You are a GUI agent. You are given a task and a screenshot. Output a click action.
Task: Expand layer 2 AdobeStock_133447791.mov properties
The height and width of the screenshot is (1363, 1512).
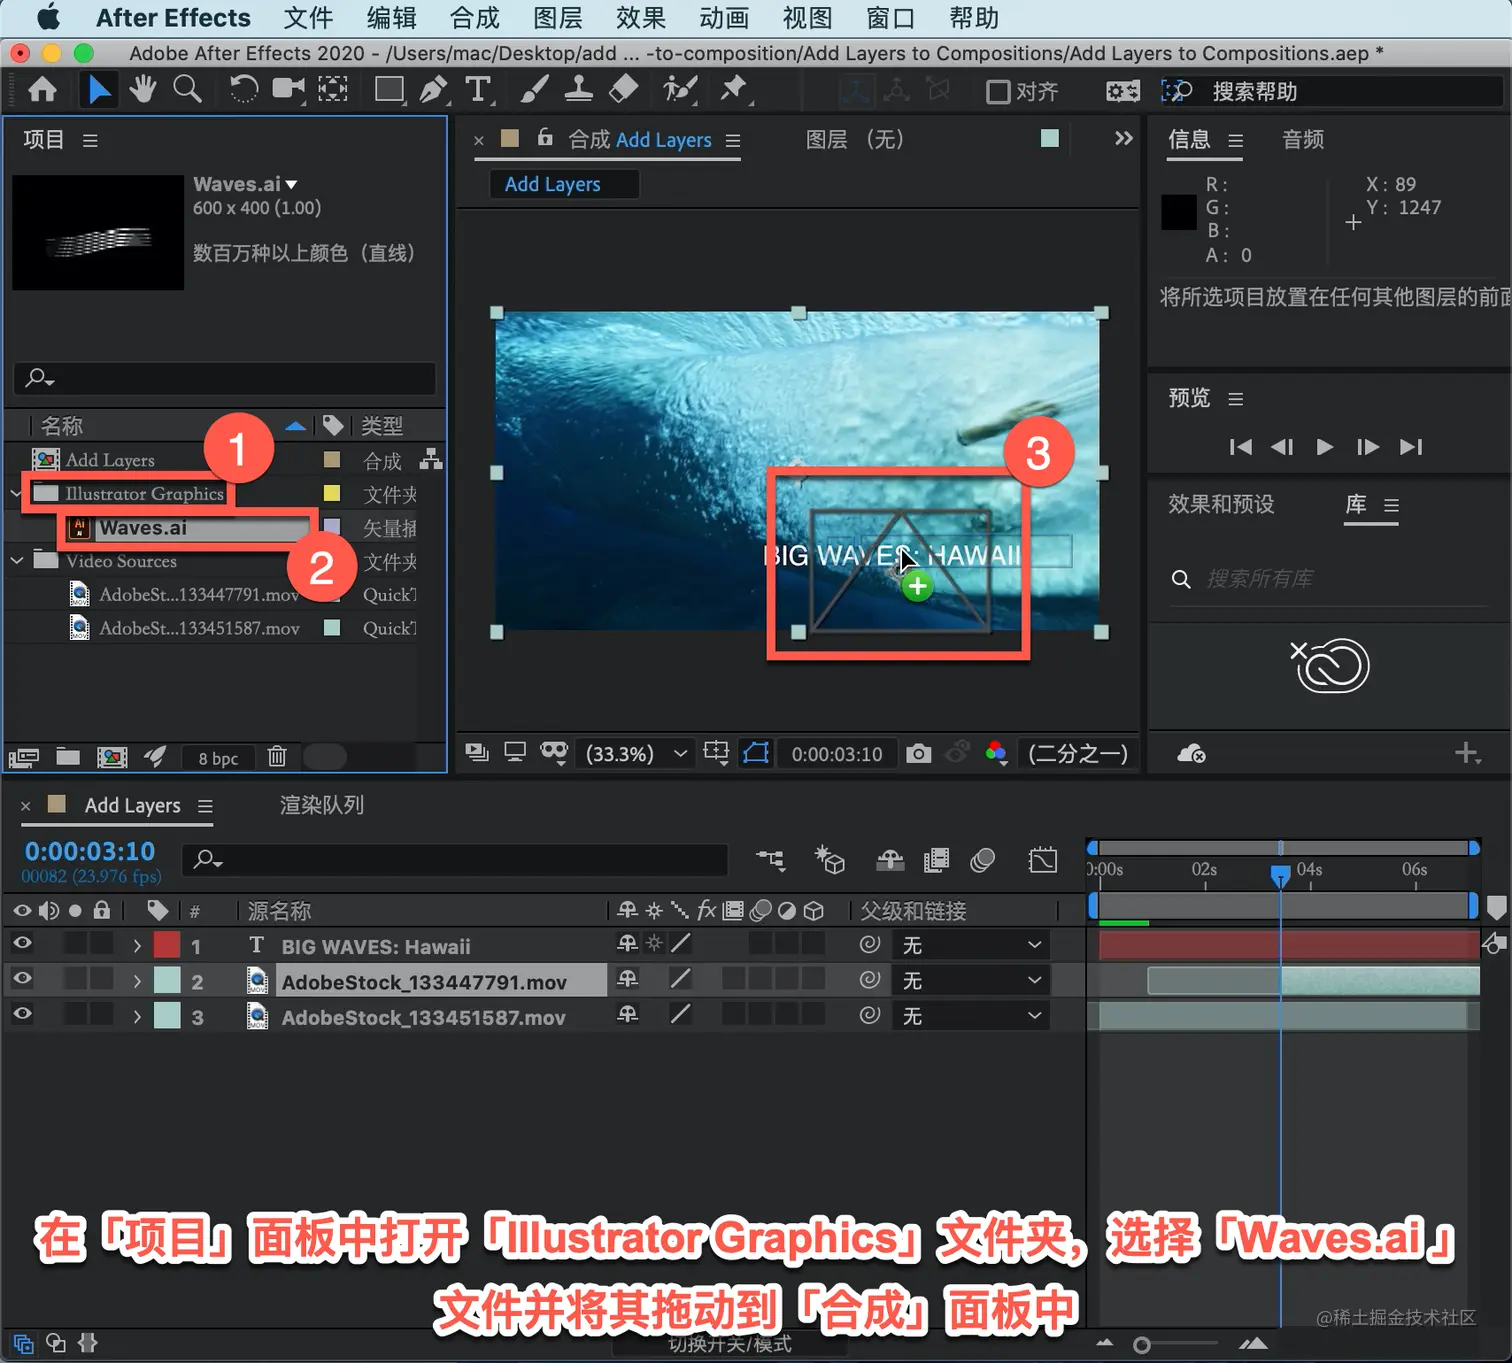137,981
